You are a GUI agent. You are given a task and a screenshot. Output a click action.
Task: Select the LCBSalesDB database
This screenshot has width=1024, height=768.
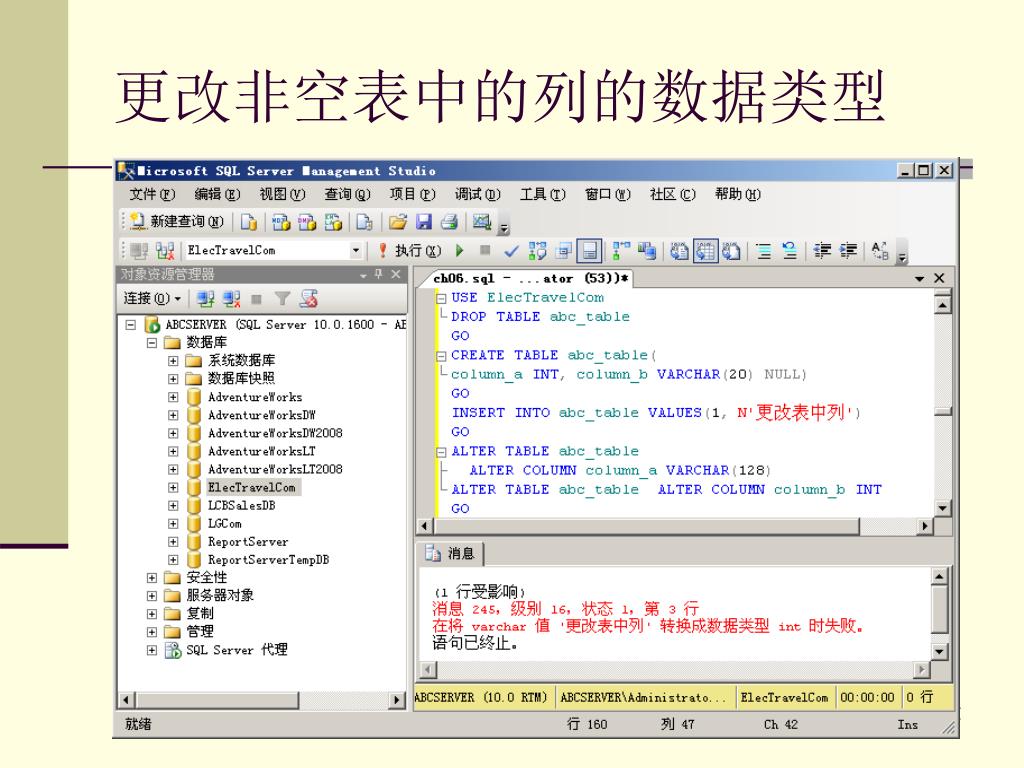[241, 505]
